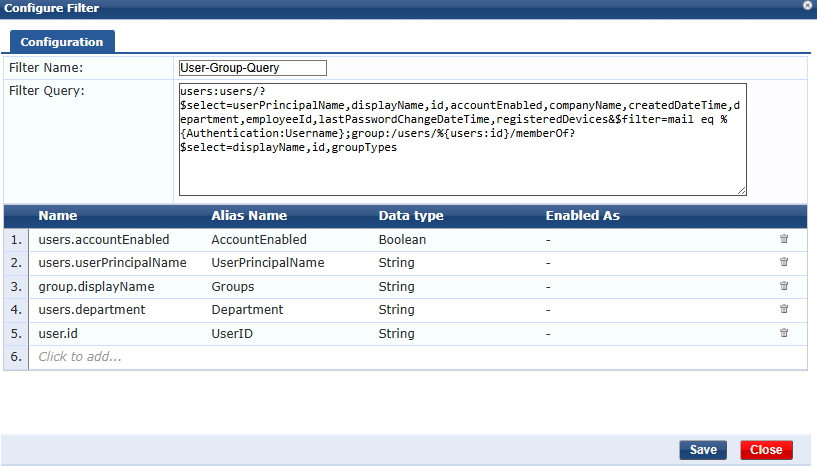Image resolution: width=817 pixels, height=467 pixels.
Task: Select the AccountEnabled alias name cell
Action: click(259, 240)
